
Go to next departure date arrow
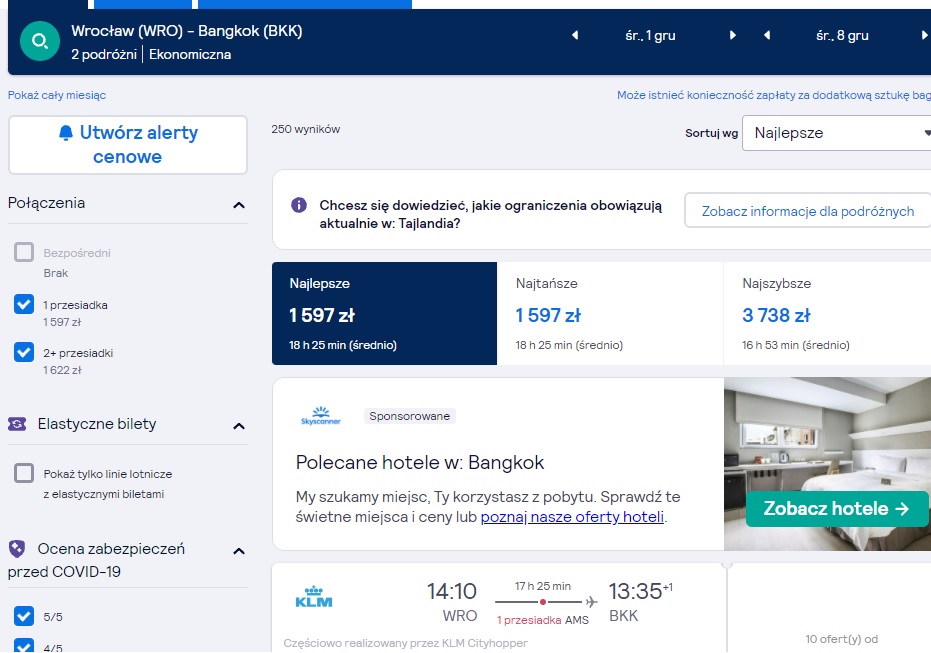tap(733, 36)
